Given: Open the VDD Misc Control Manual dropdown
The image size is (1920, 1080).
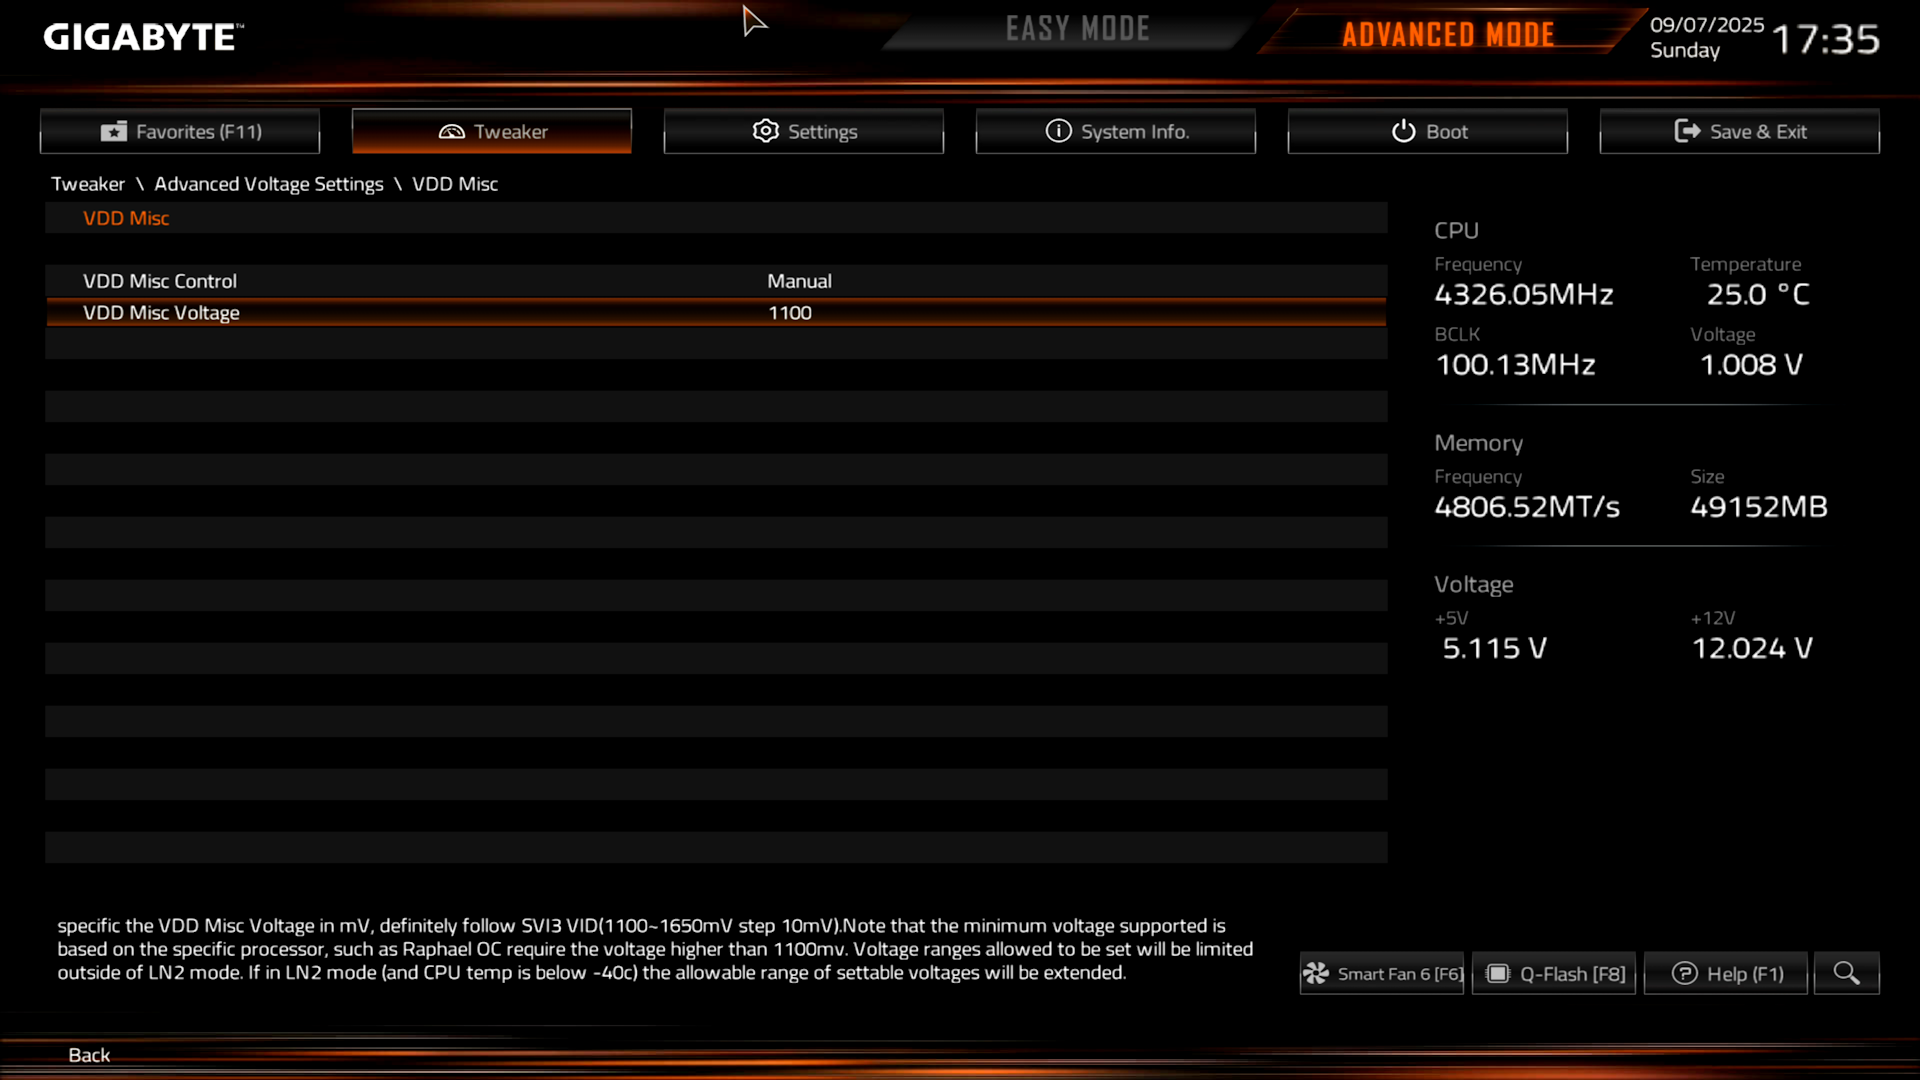Looking at the screenshot, I should pyautogui.click(x=799, y=281).
